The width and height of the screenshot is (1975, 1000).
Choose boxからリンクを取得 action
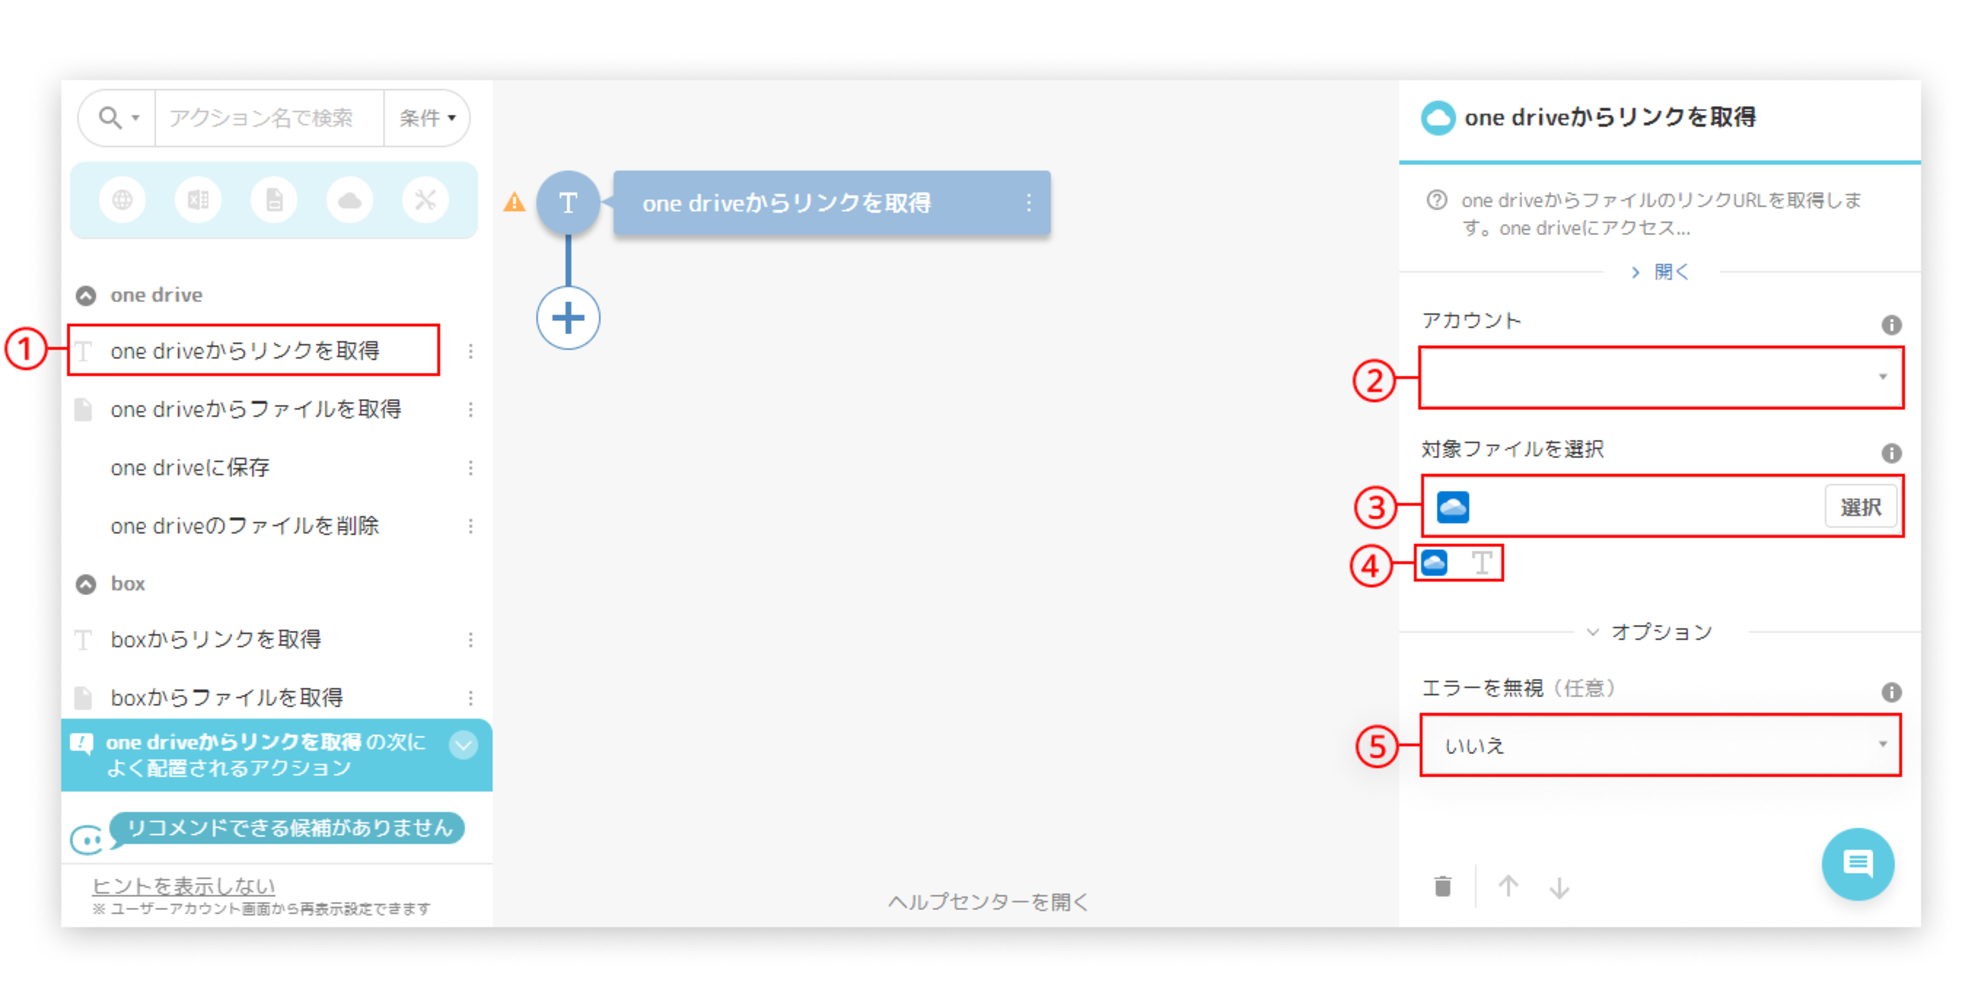(215, 639)
